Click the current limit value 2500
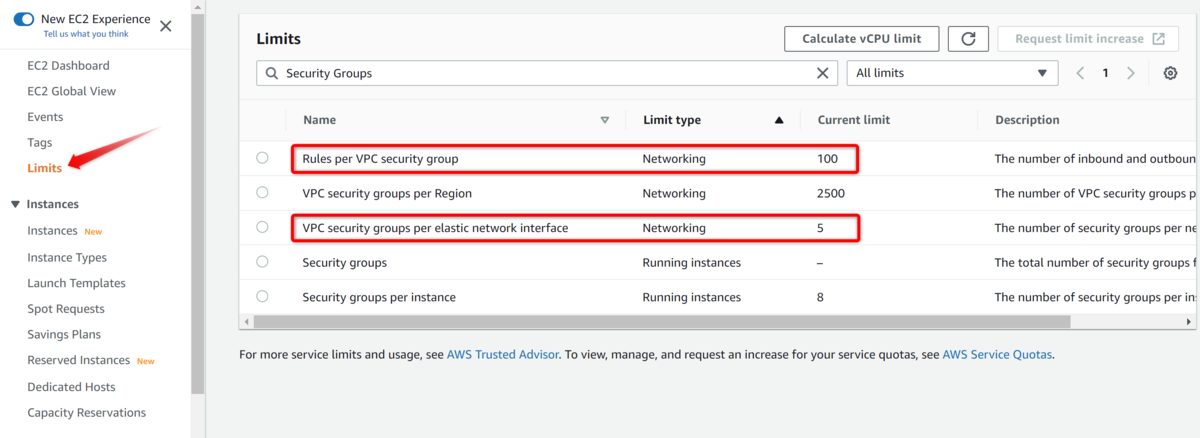1200x438 pixels. (x=831, y=193)
